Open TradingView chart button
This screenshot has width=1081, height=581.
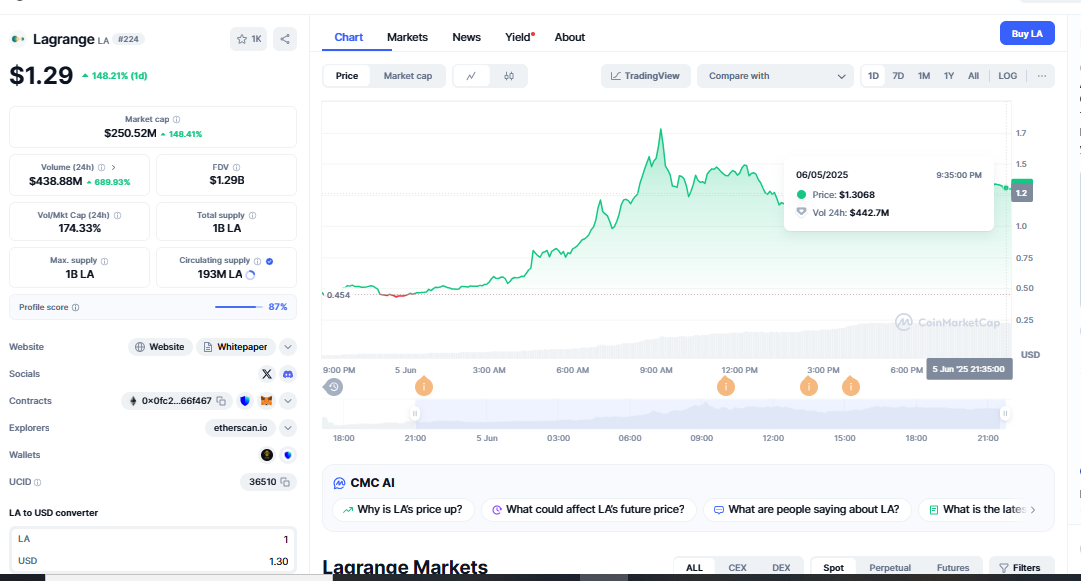point(645,76)
